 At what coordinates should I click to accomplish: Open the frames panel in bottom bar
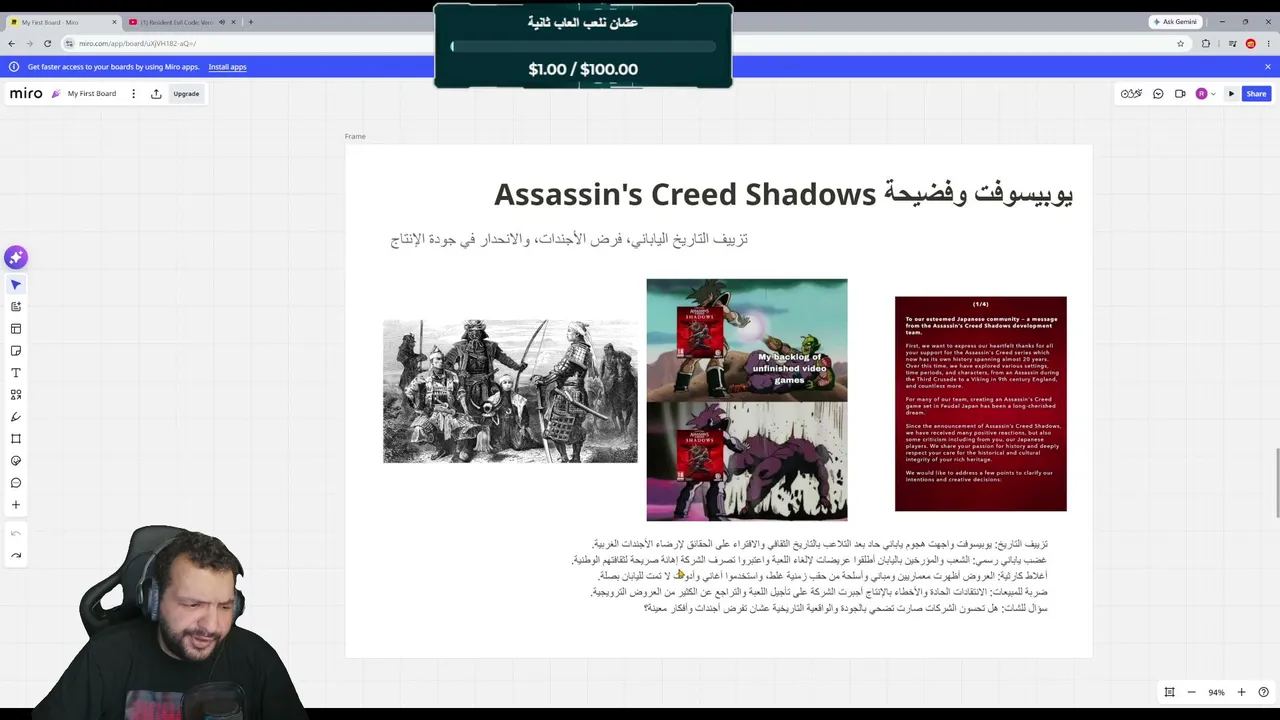point(1169,692)
